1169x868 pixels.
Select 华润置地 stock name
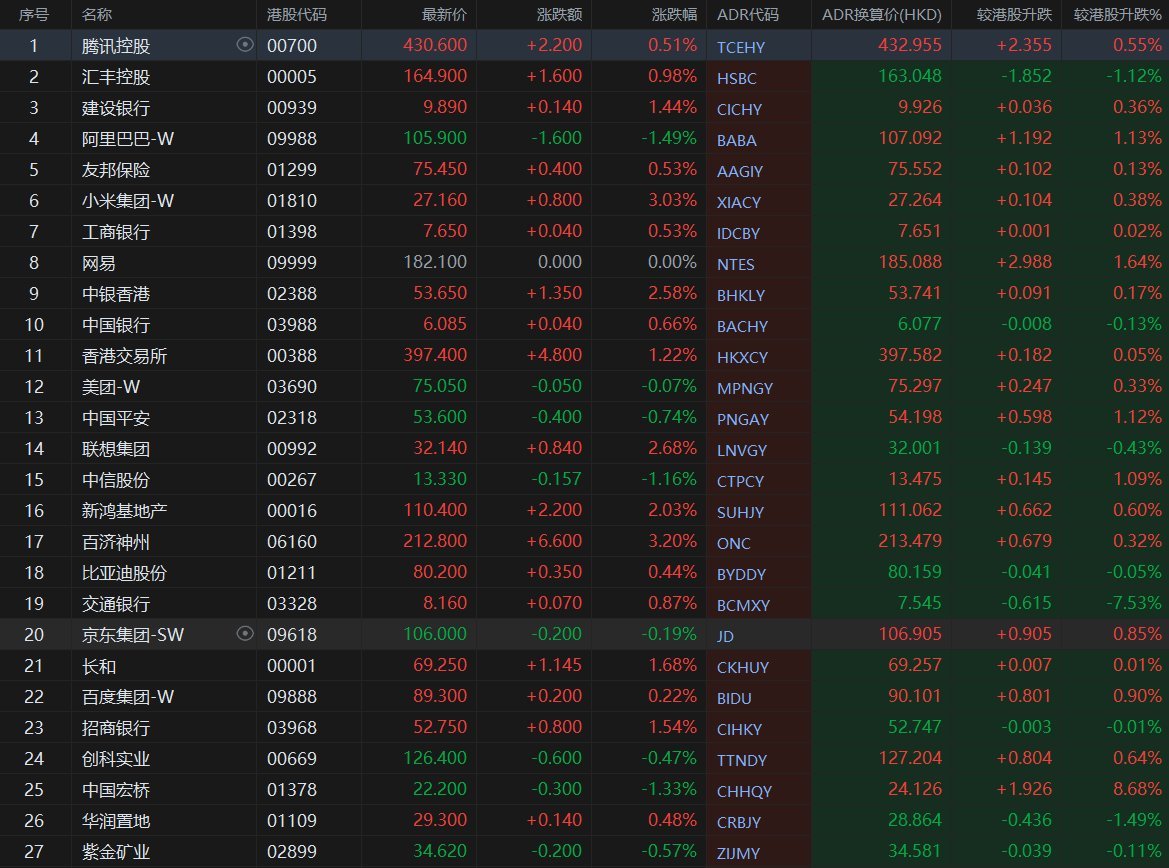tap(116, 820)
